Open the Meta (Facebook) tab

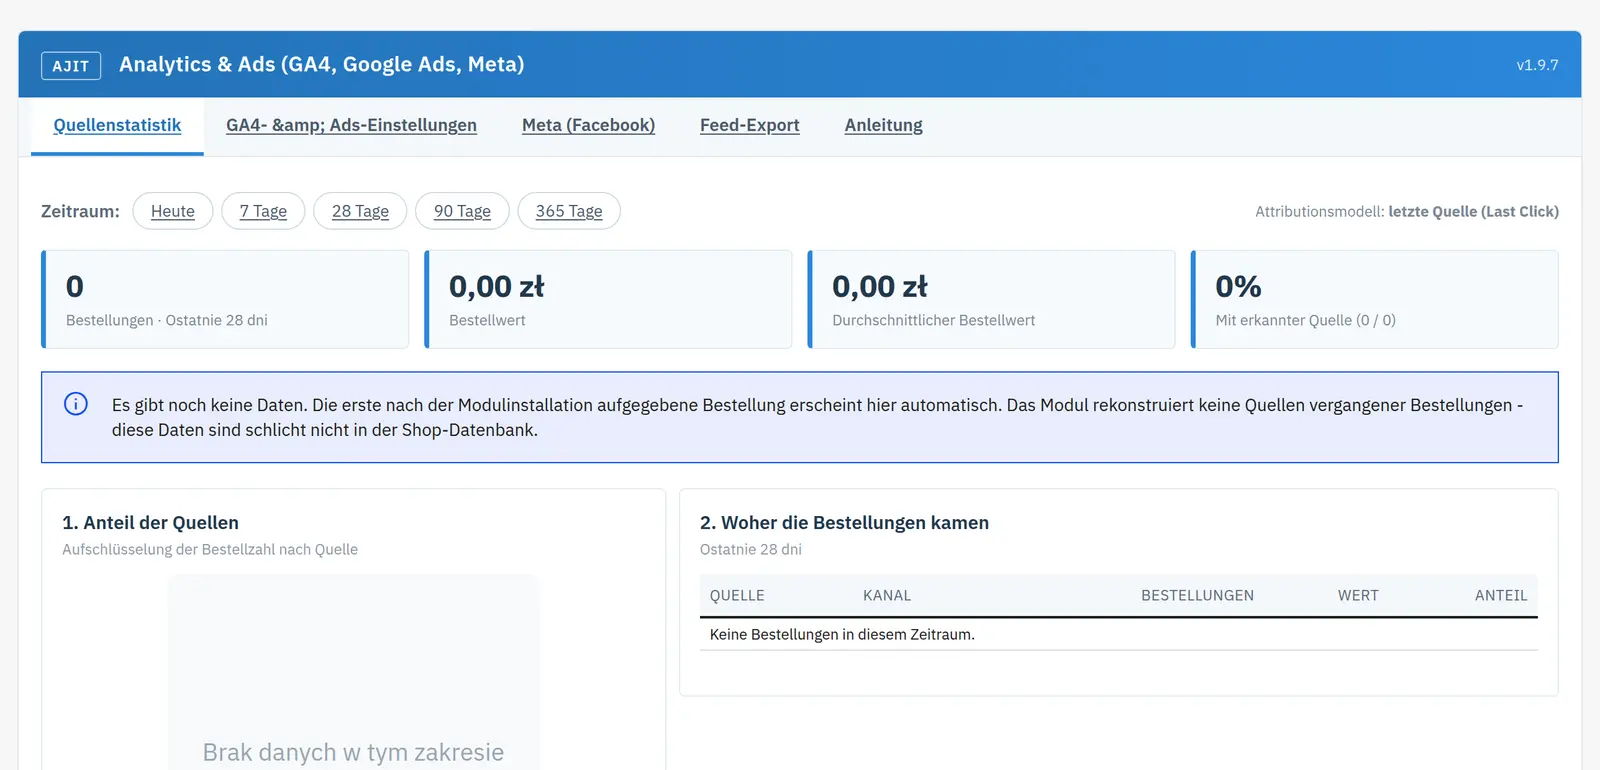pos(588,125)
